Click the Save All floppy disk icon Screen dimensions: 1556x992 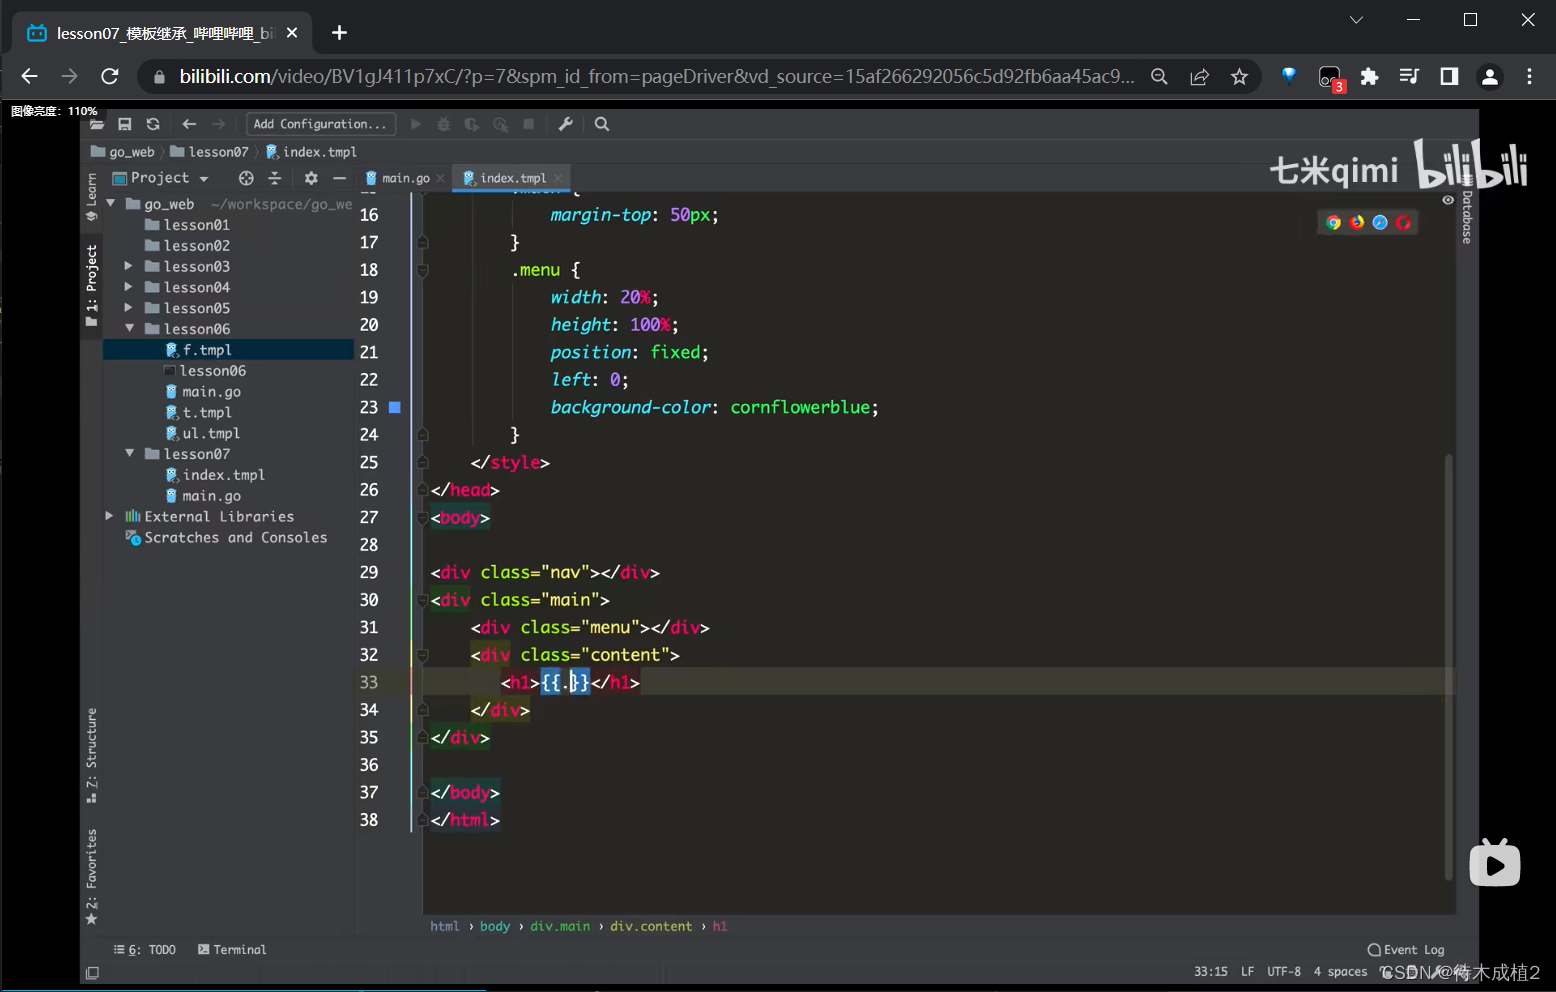pos(125,124)
